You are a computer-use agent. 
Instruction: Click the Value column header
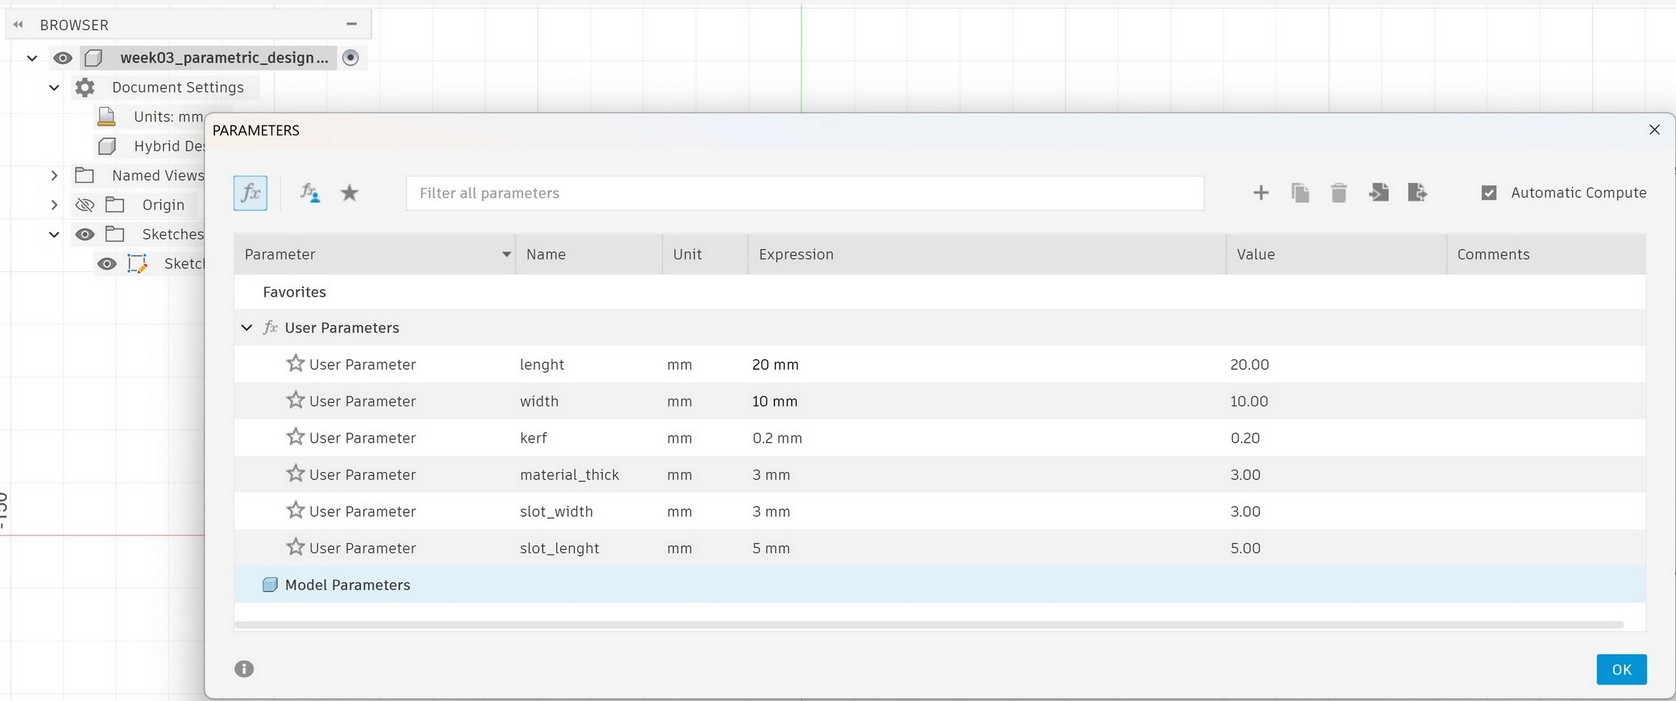point(1336,254)
